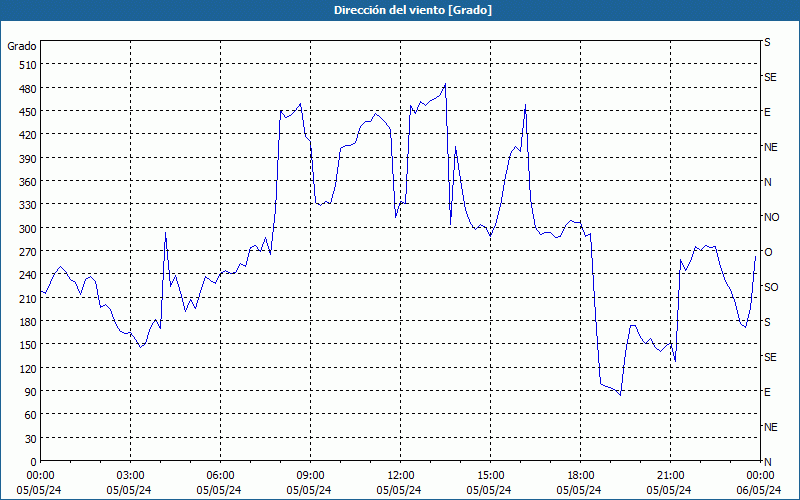Click the 21:00 time axis label
The height and width of the screenshot is (500, 800).
pos(669,476)
